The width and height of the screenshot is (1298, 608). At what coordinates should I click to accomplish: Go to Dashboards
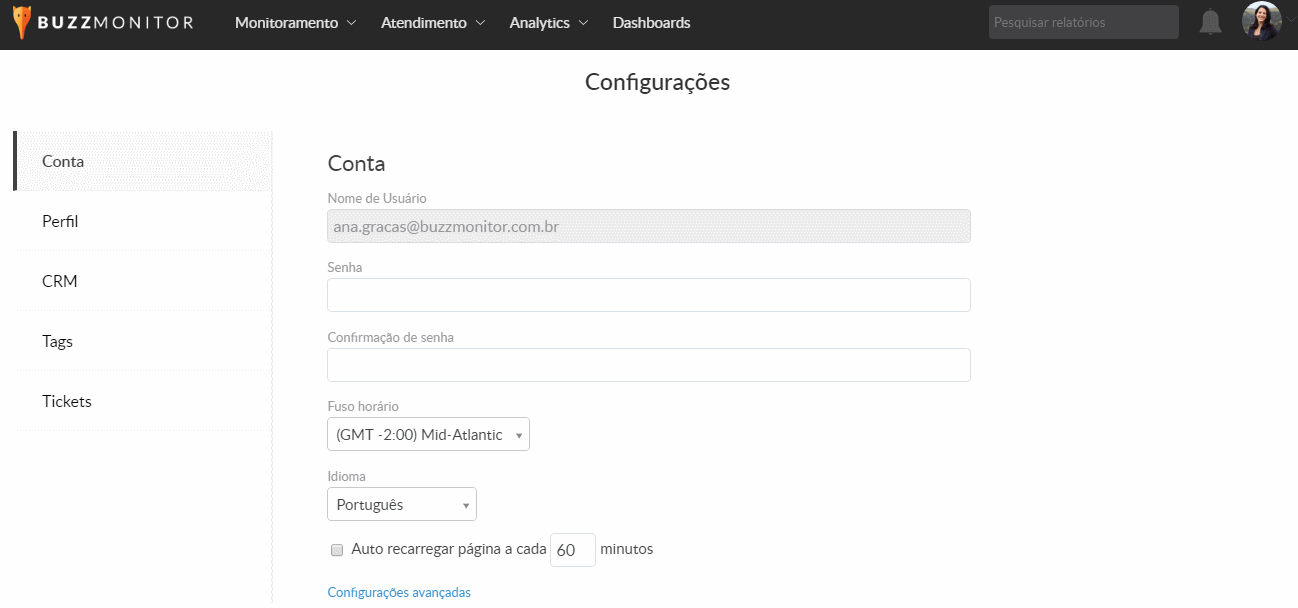coord(651,23)
